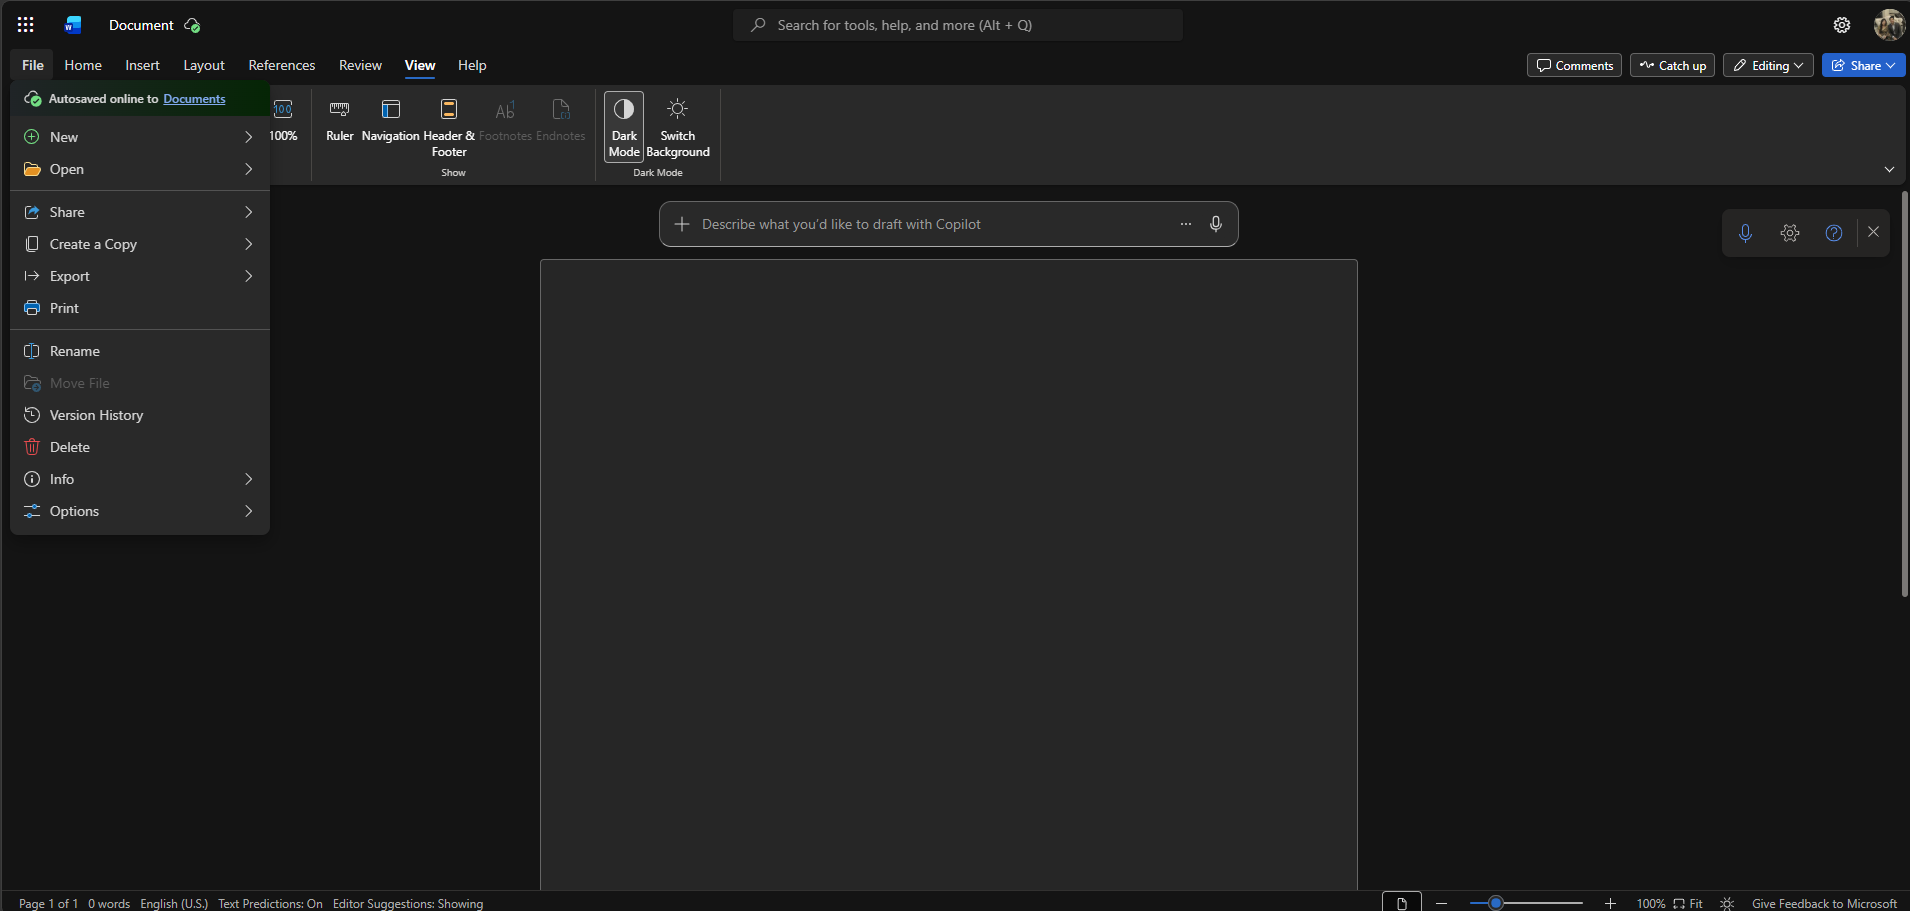This screenshot has height=911, width=1910.
Task: Toggle Text Predictions in the status bar
Action: click(269, 903)
